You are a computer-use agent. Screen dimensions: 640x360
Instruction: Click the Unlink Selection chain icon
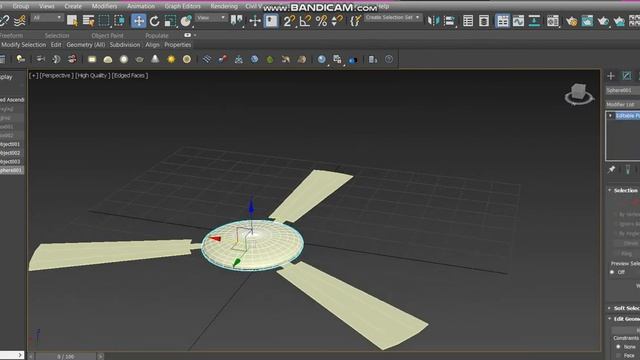click(4, 20)
